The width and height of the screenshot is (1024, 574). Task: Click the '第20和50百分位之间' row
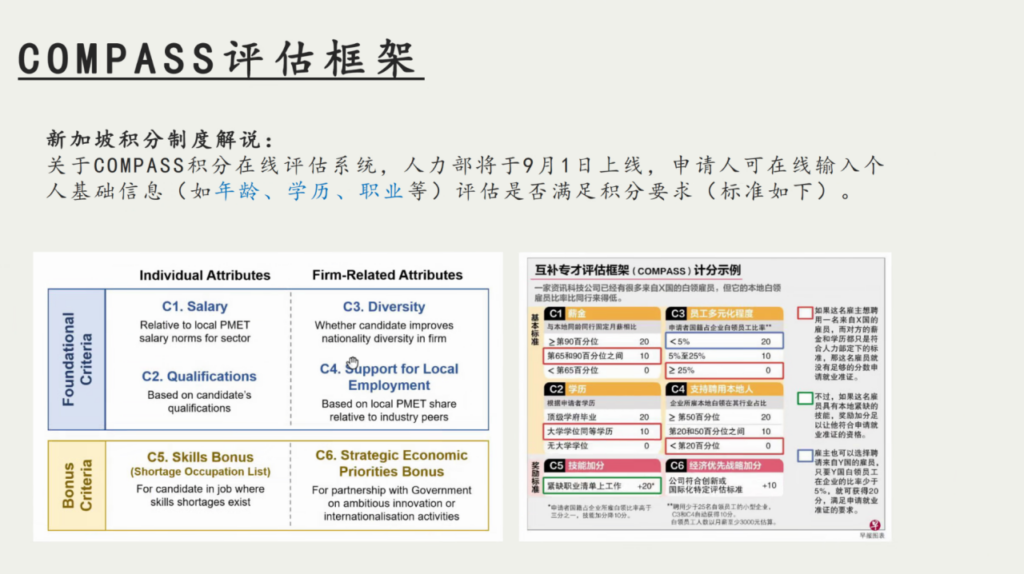pos(724,431)
